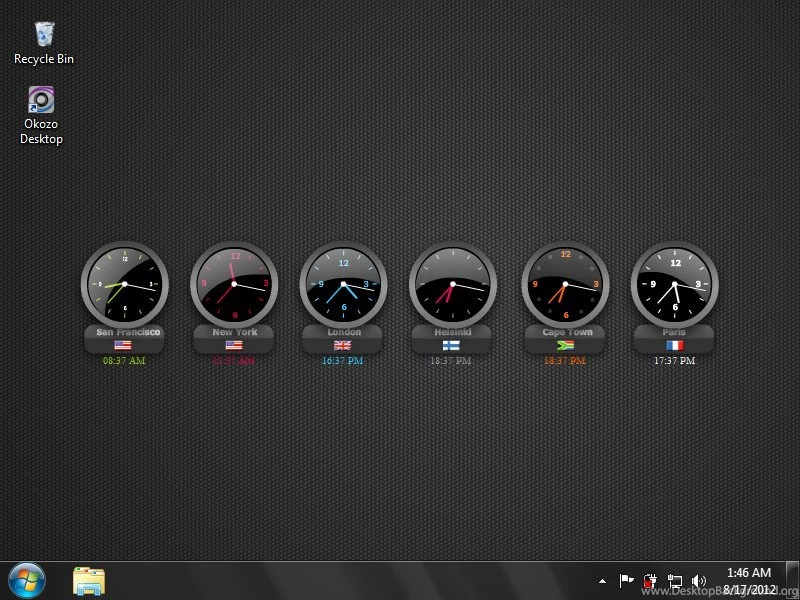Open the Action Center flag icon
The height and width of the screenshot is (600, 800).
click(x=627, y=580)
